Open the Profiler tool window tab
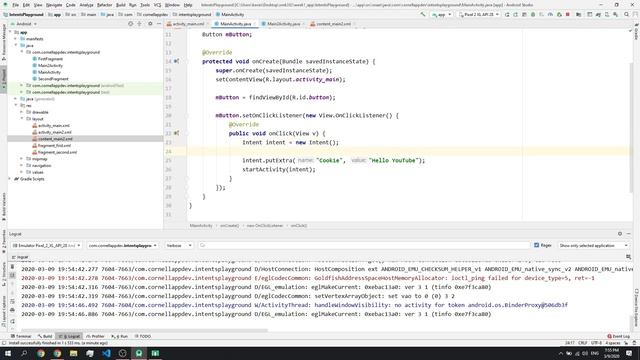 tap(96, 336)
